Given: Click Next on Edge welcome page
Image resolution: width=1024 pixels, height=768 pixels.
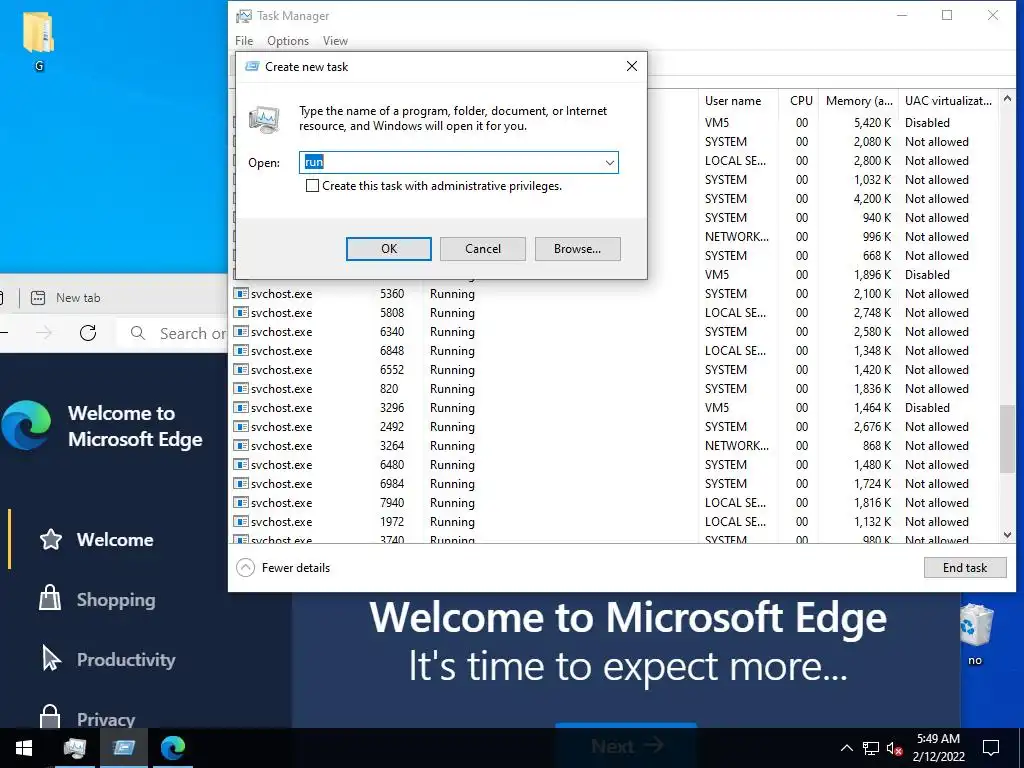Looking at the screenshot, I should 626,745.
